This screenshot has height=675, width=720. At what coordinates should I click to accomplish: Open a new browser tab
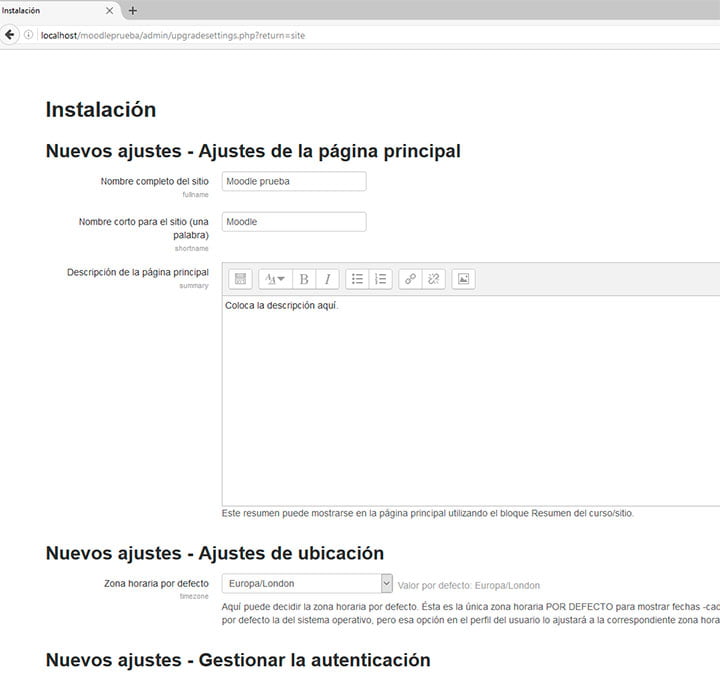click(x=133, y=10)
